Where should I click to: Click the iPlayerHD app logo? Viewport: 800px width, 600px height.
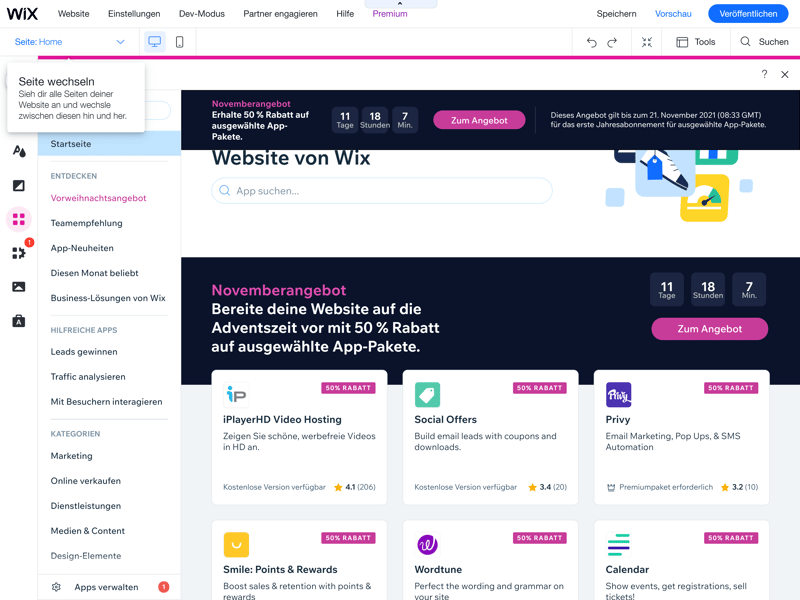click(236, 395)
